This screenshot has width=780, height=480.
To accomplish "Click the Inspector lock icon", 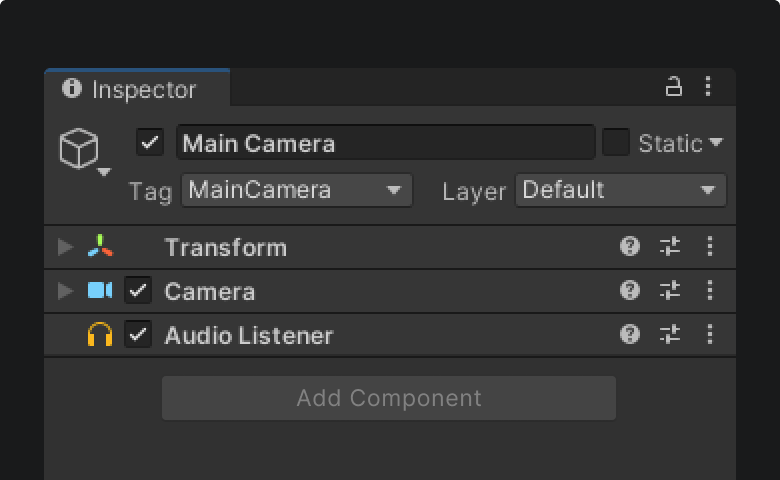I will click(674, 87).
